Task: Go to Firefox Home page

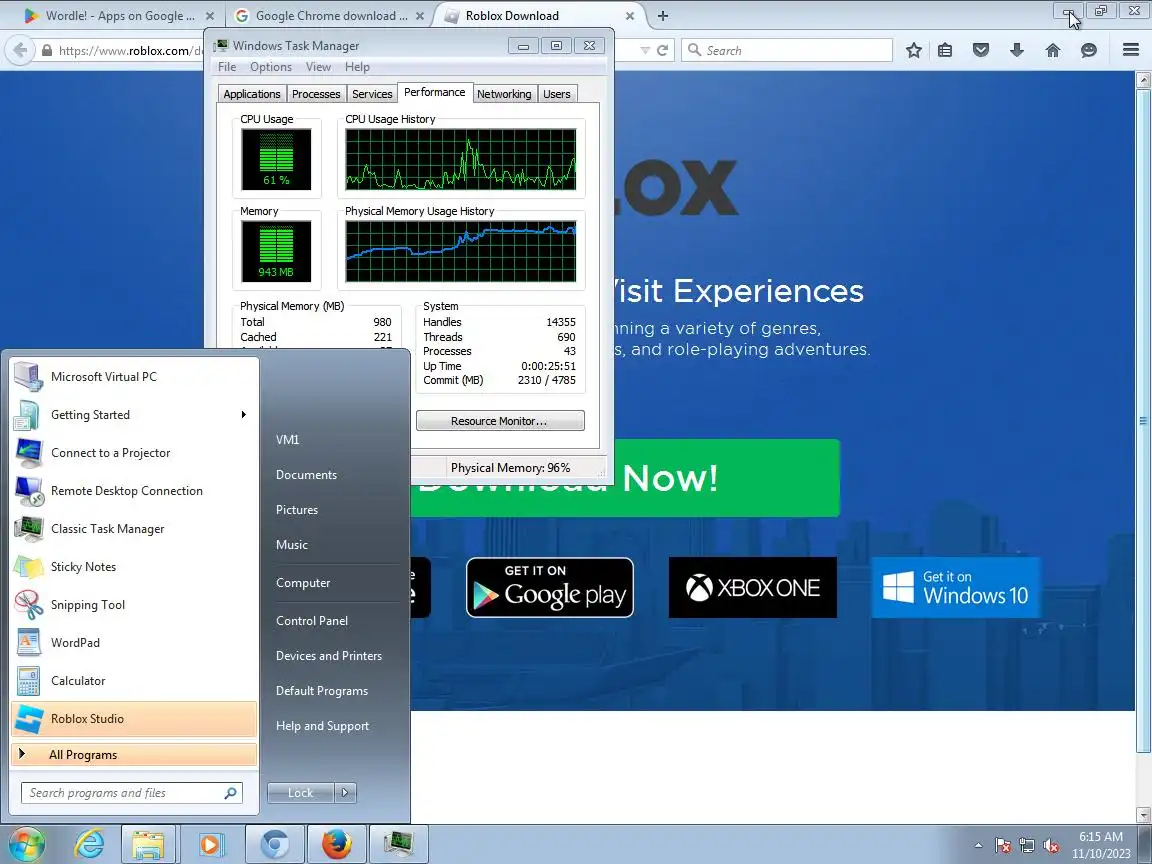Action: click(x=1053, y=50)
